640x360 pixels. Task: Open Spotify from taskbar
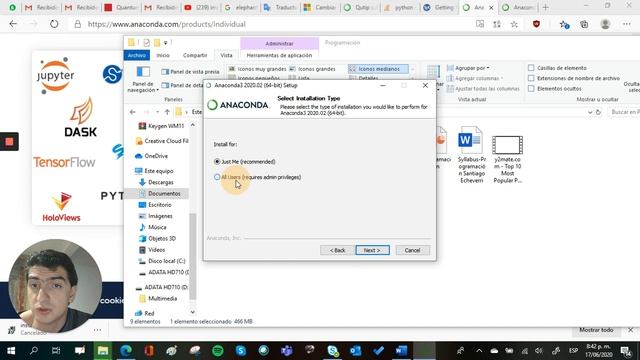coord(218,351)
